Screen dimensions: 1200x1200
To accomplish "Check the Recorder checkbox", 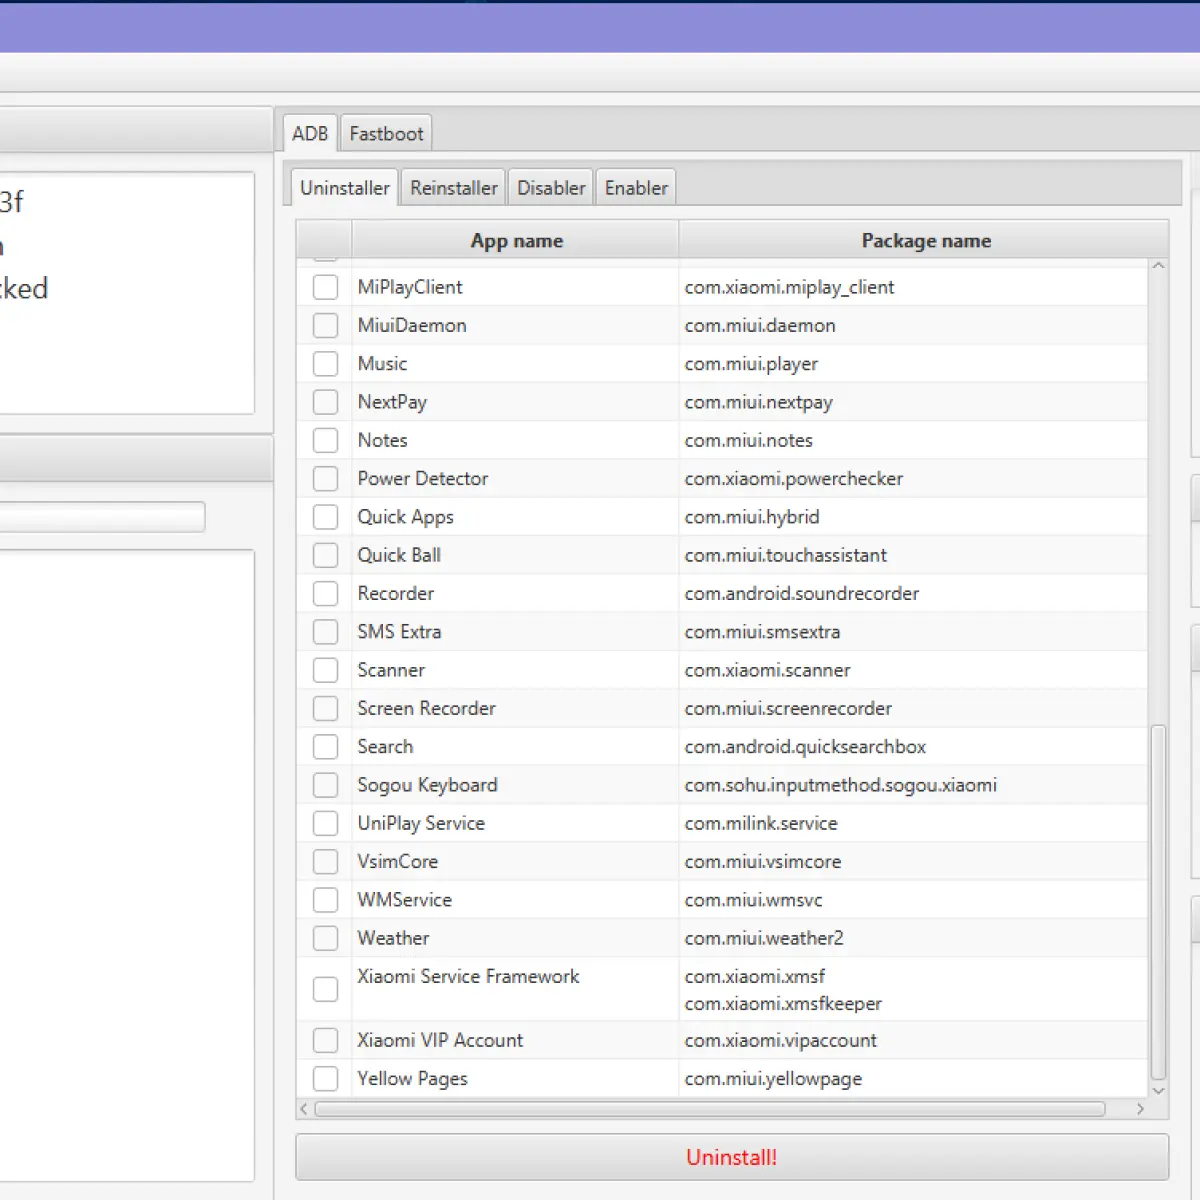I will (x=325, y=594).
